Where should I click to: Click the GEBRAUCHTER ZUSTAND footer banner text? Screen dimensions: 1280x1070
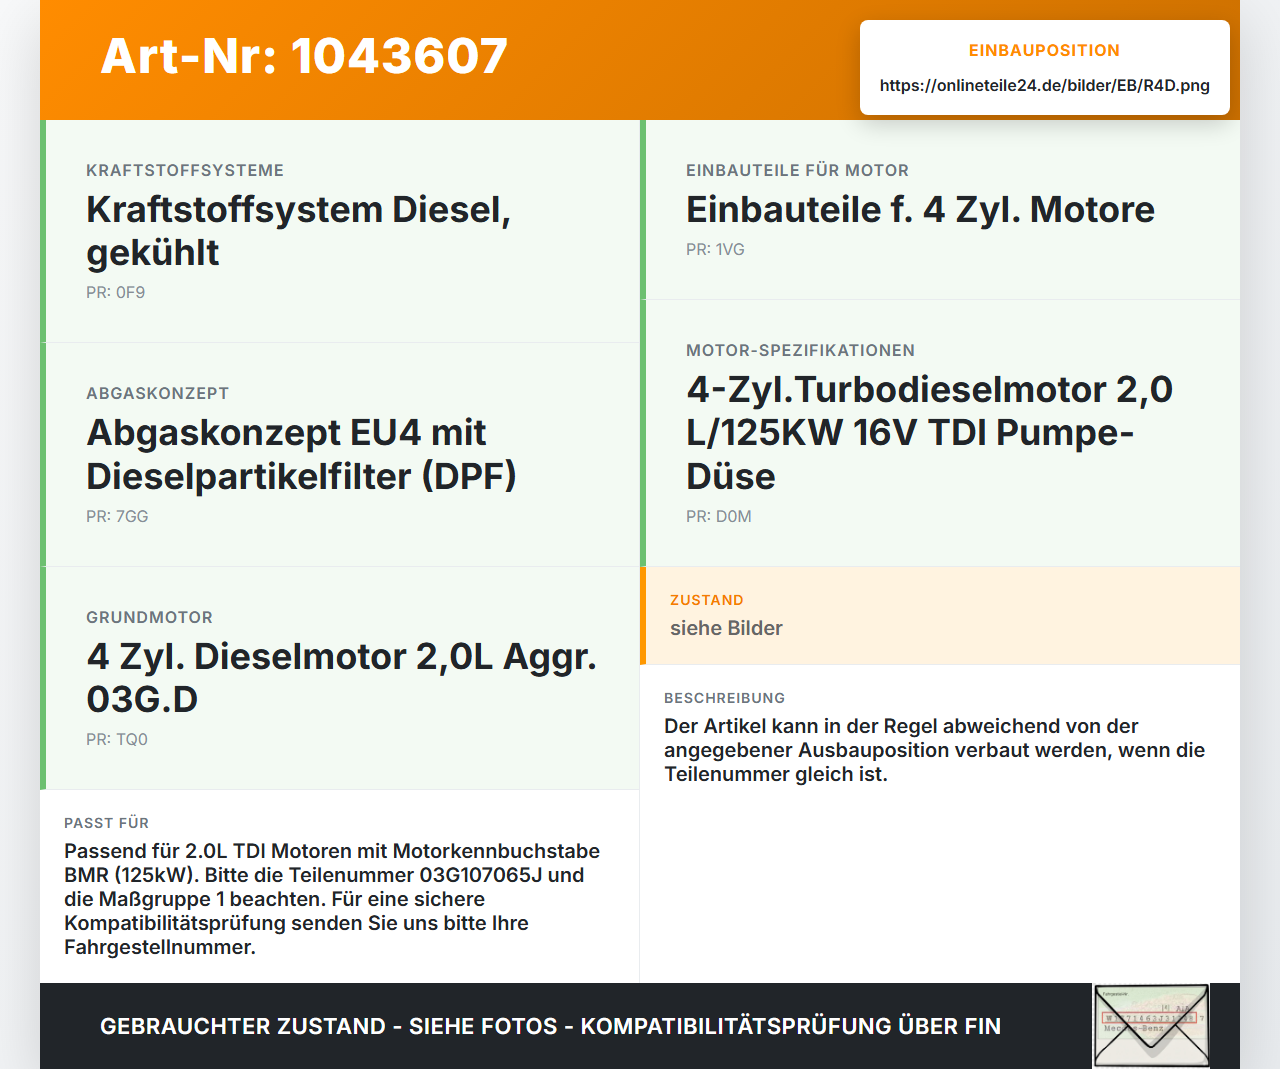(550, 1027)
